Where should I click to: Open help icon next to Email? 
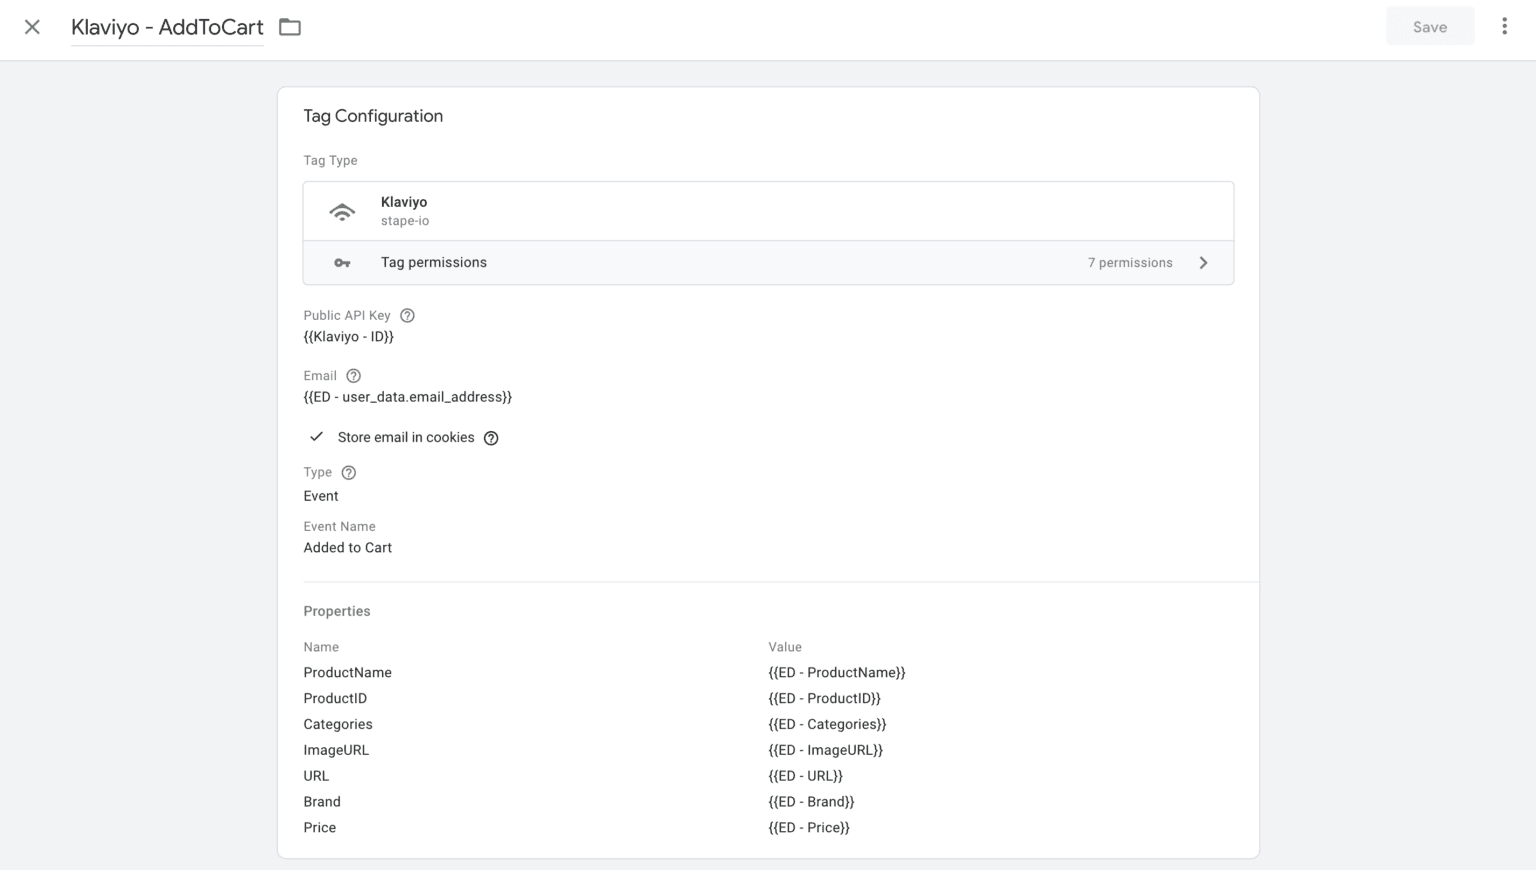[353, 376]
